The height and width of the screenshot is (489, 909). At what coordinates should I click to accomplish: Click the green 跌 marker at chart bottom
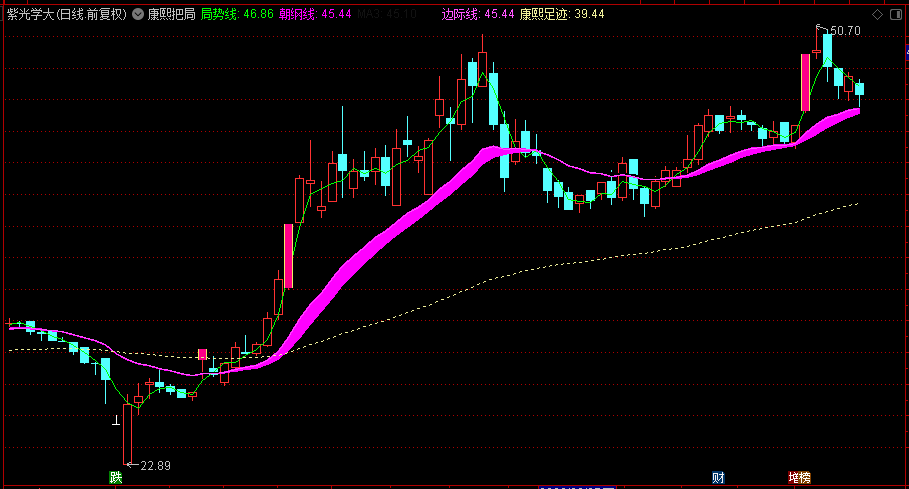pyautogui.click(x=116, y=477)
